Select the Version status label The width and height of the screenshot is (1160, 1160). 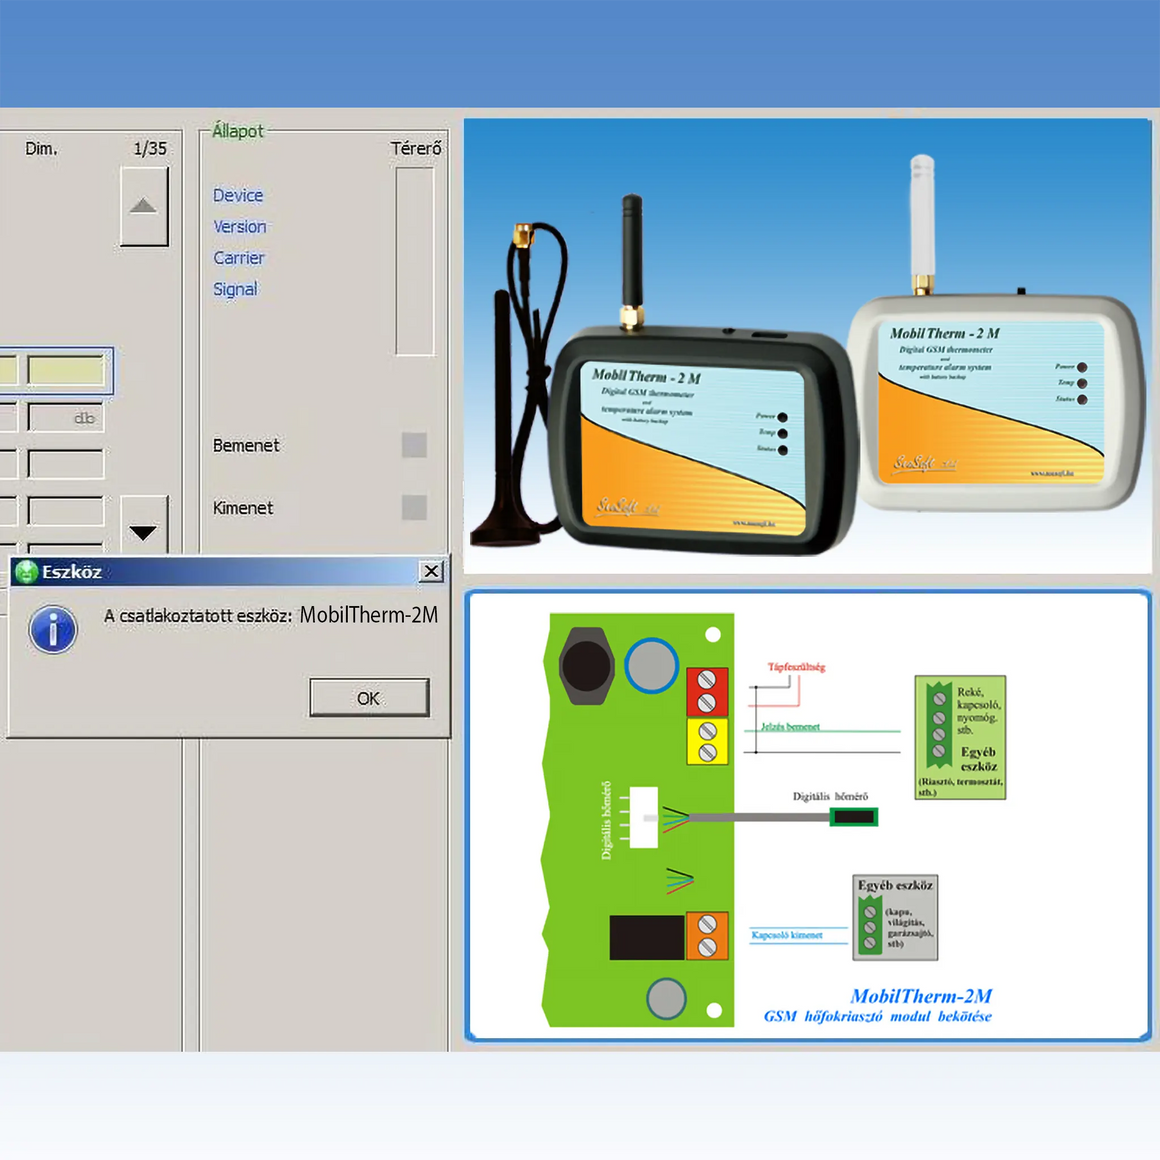[x=240, y=227]
